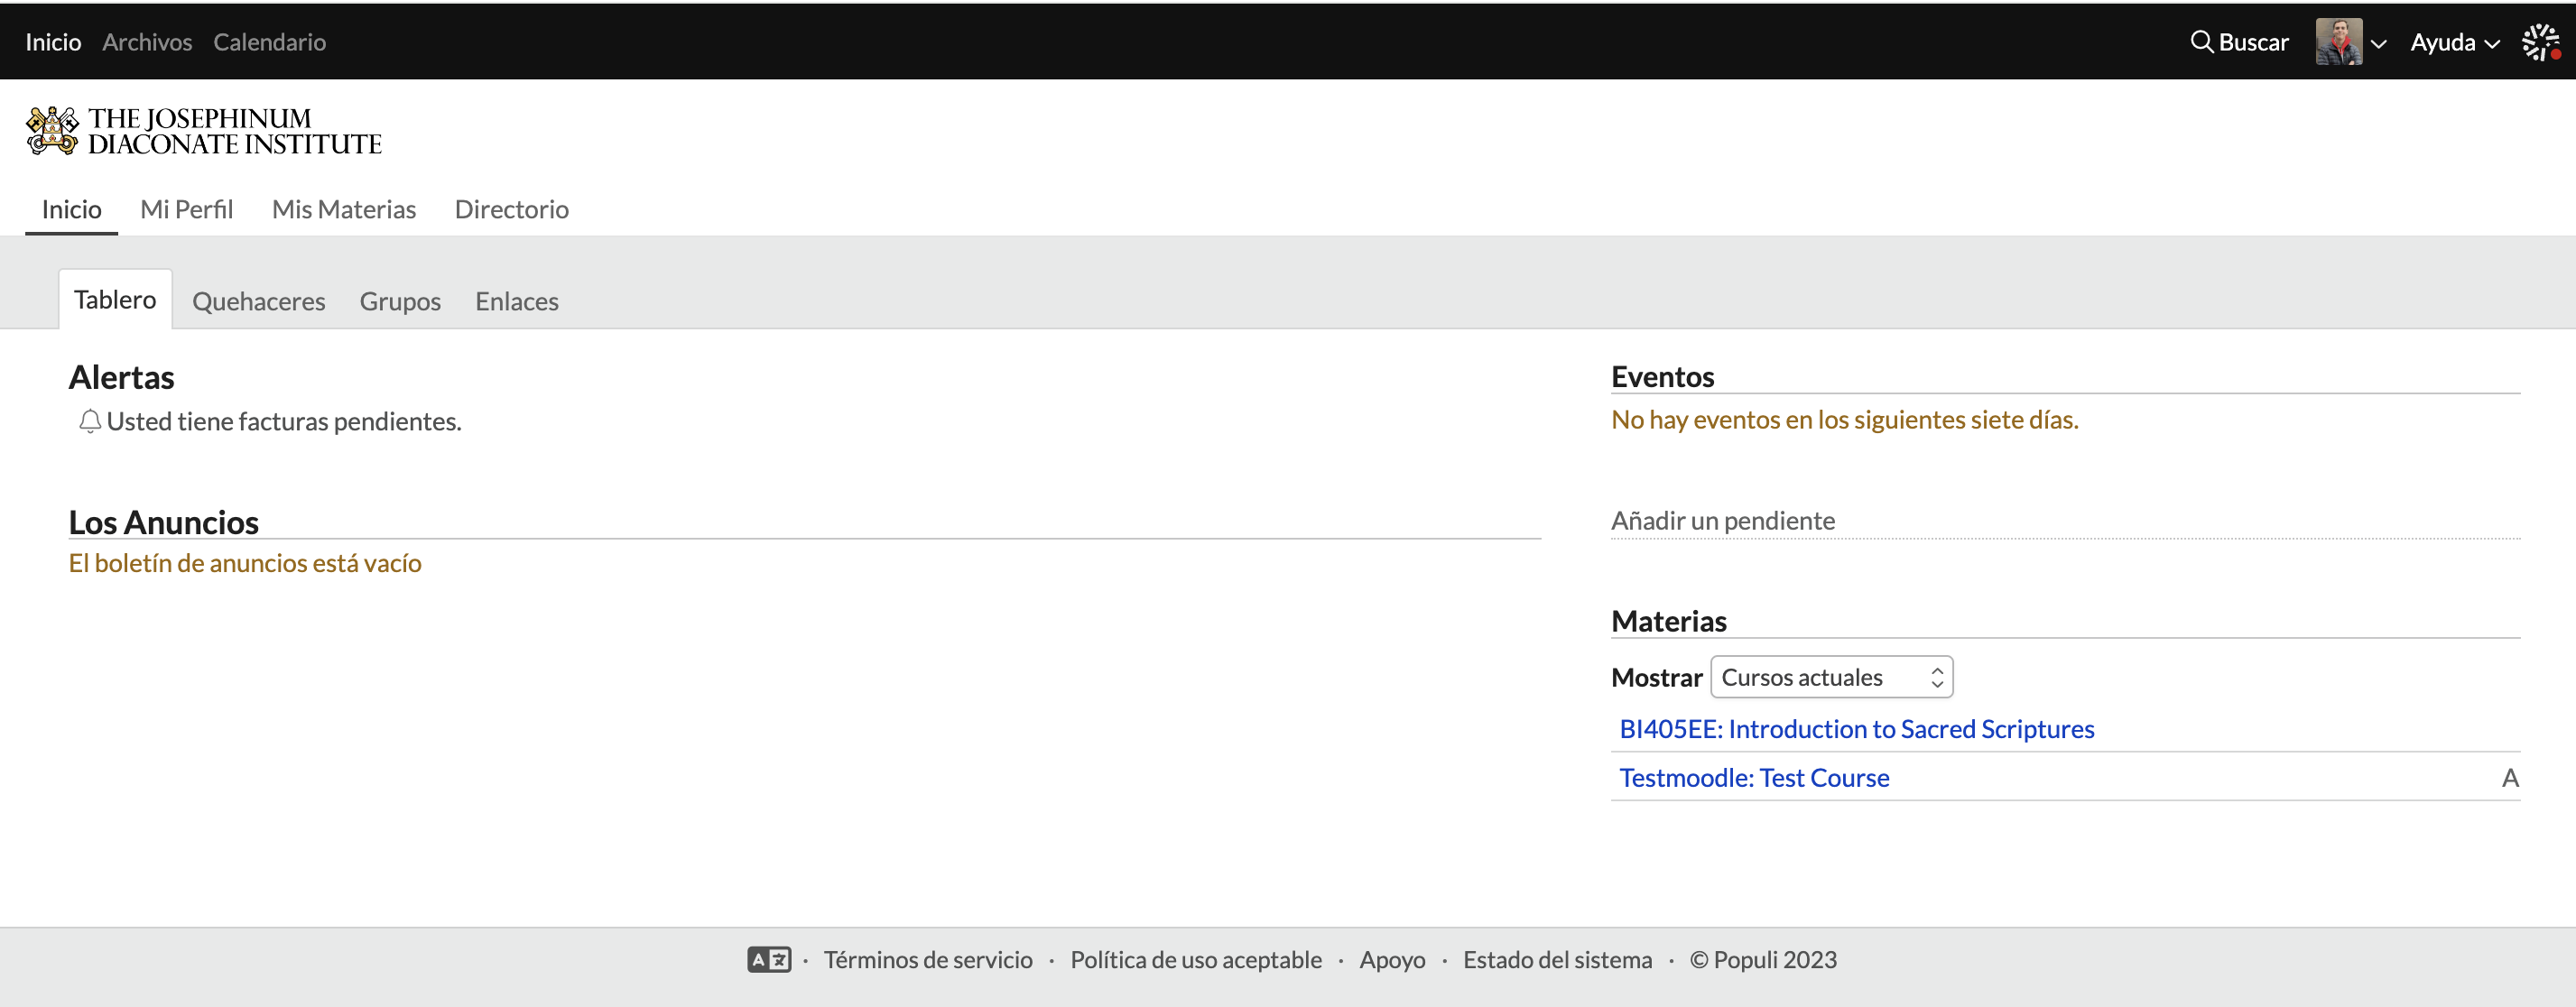Viewport: 2576px width, 1007px height.
Task: Switch to the Quehaceres tab
Action: pyautogui.click(x=258, y=301)
